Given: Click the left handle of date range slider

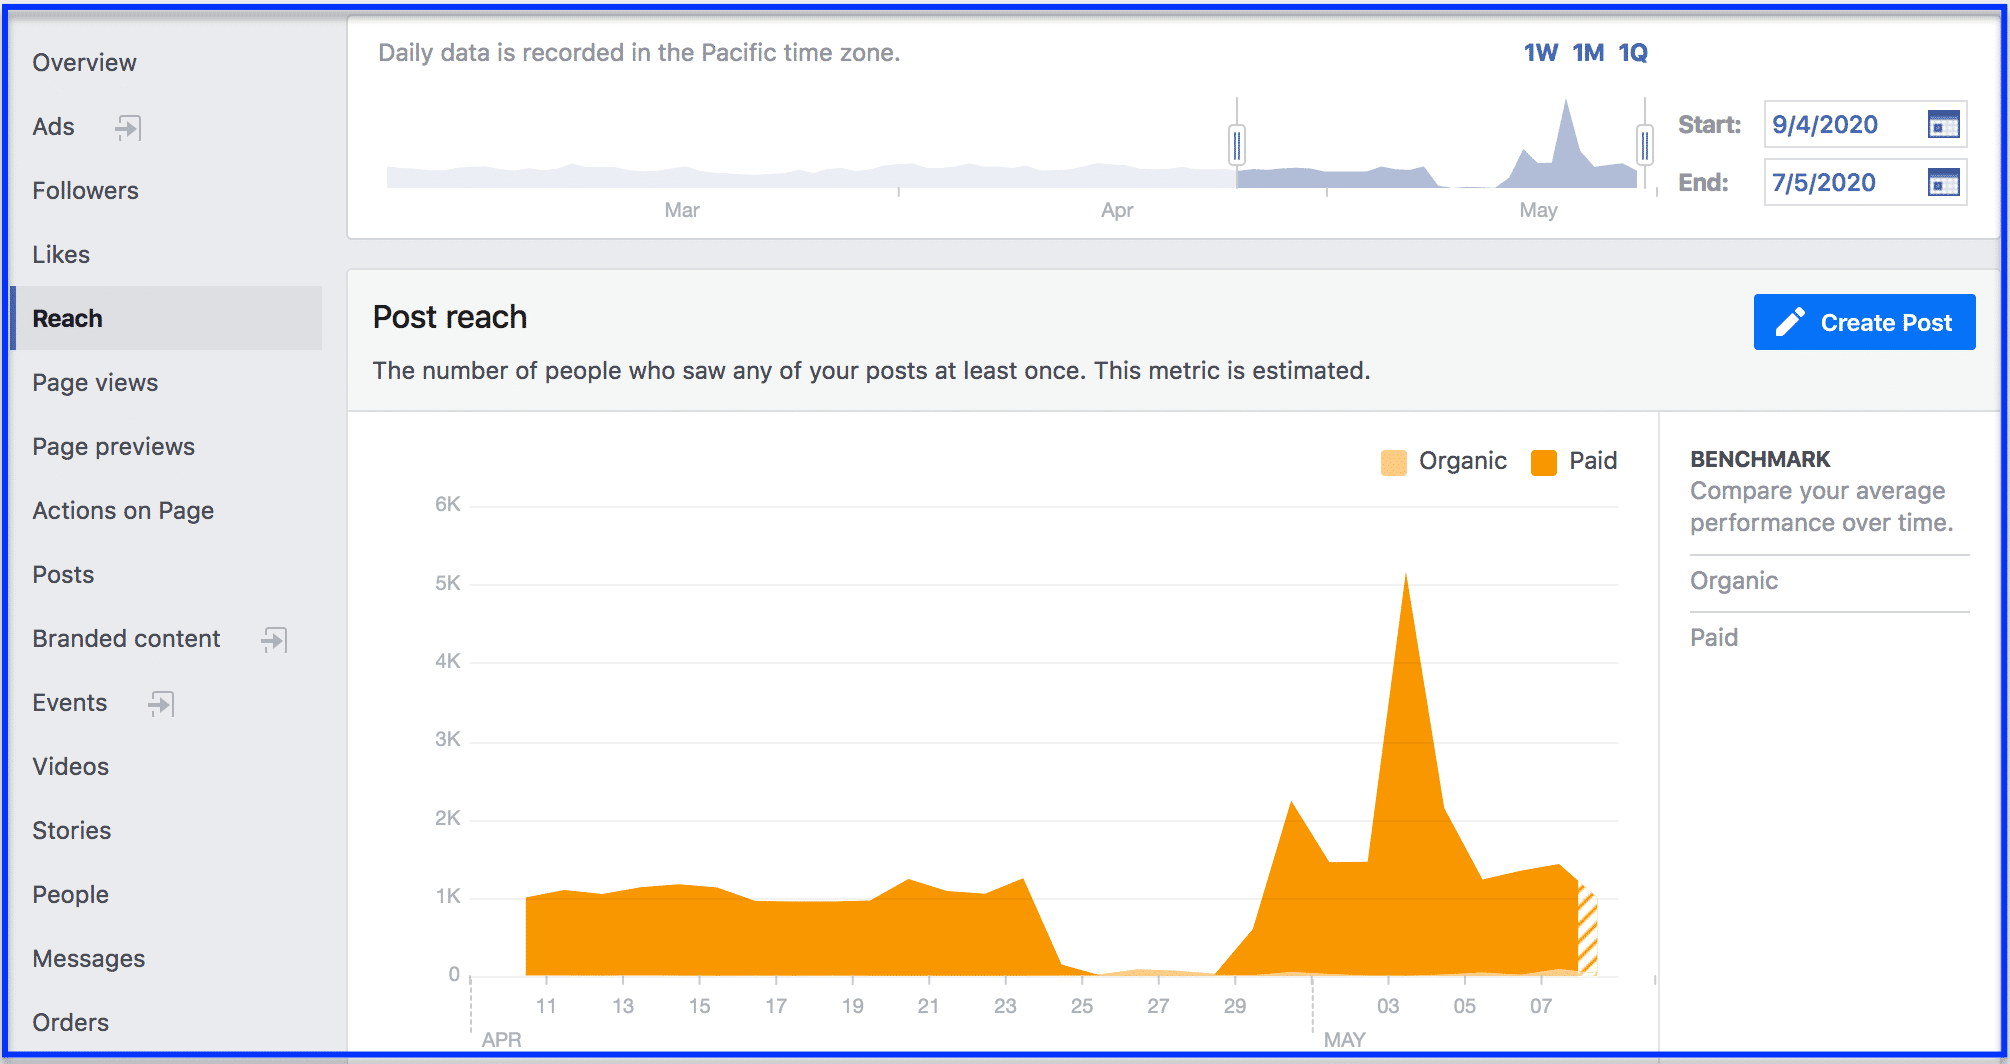Looking at the screenshot, I should 1237,145.
